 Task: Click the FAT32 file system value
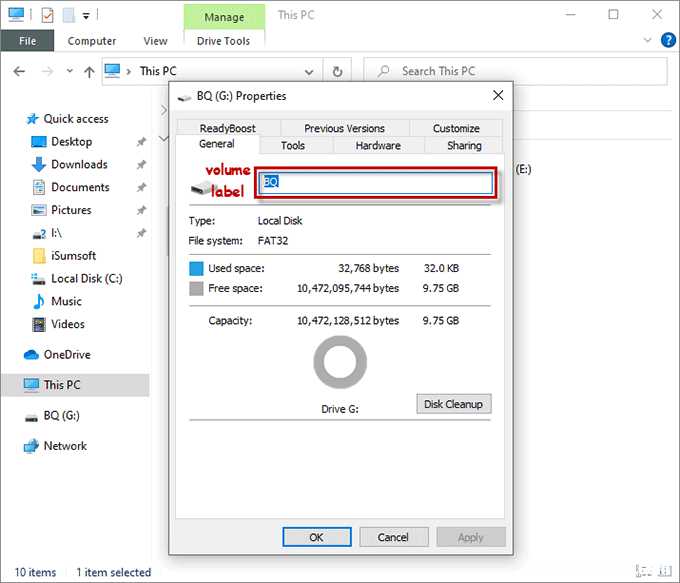pyautogui.click(x=273, y=241)
